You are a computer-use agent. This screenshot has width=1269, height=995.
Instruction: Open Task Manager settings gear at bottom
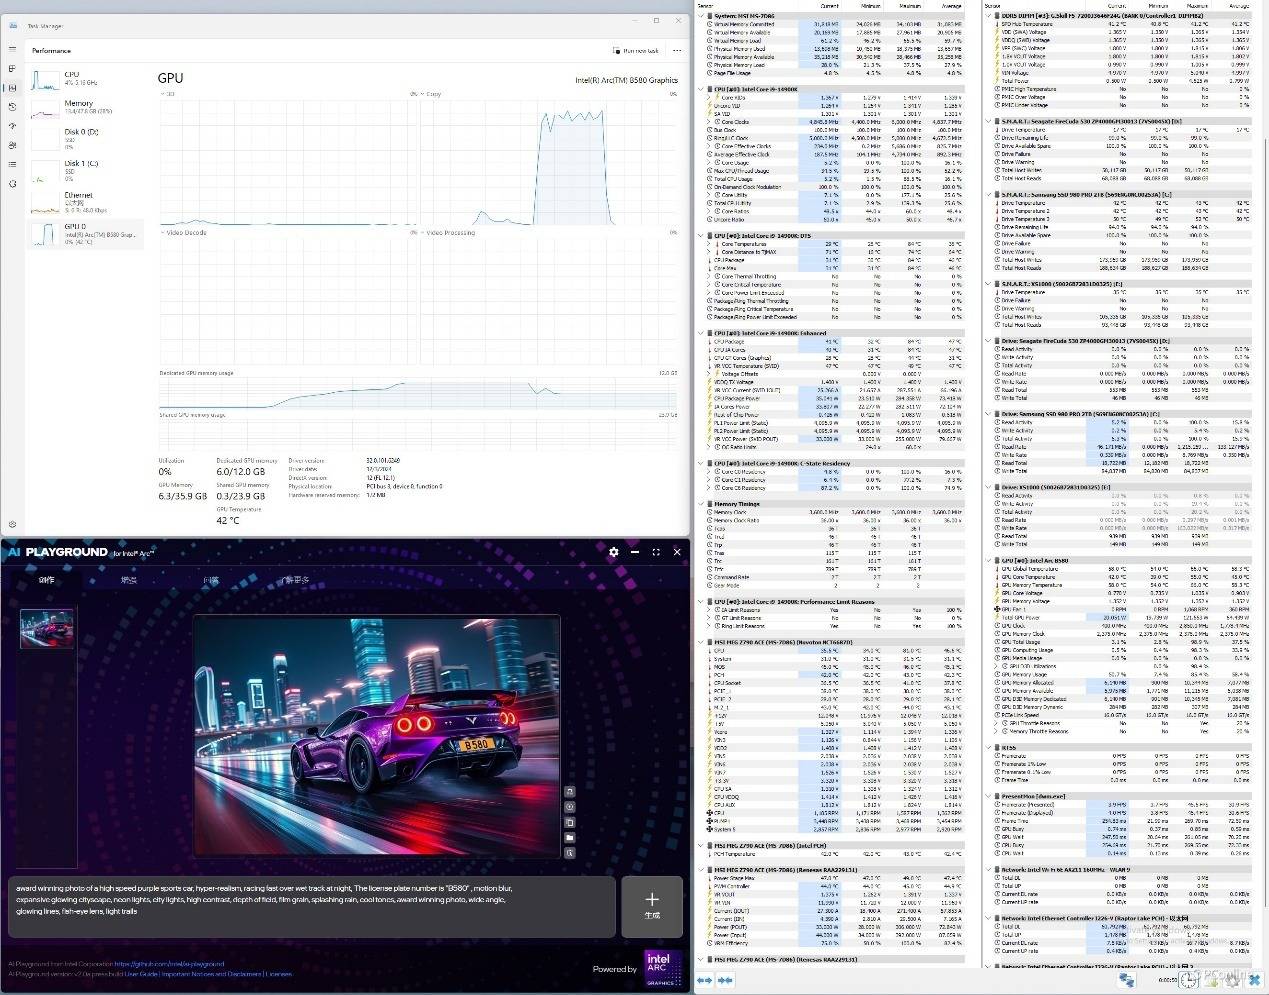(12, 524)
